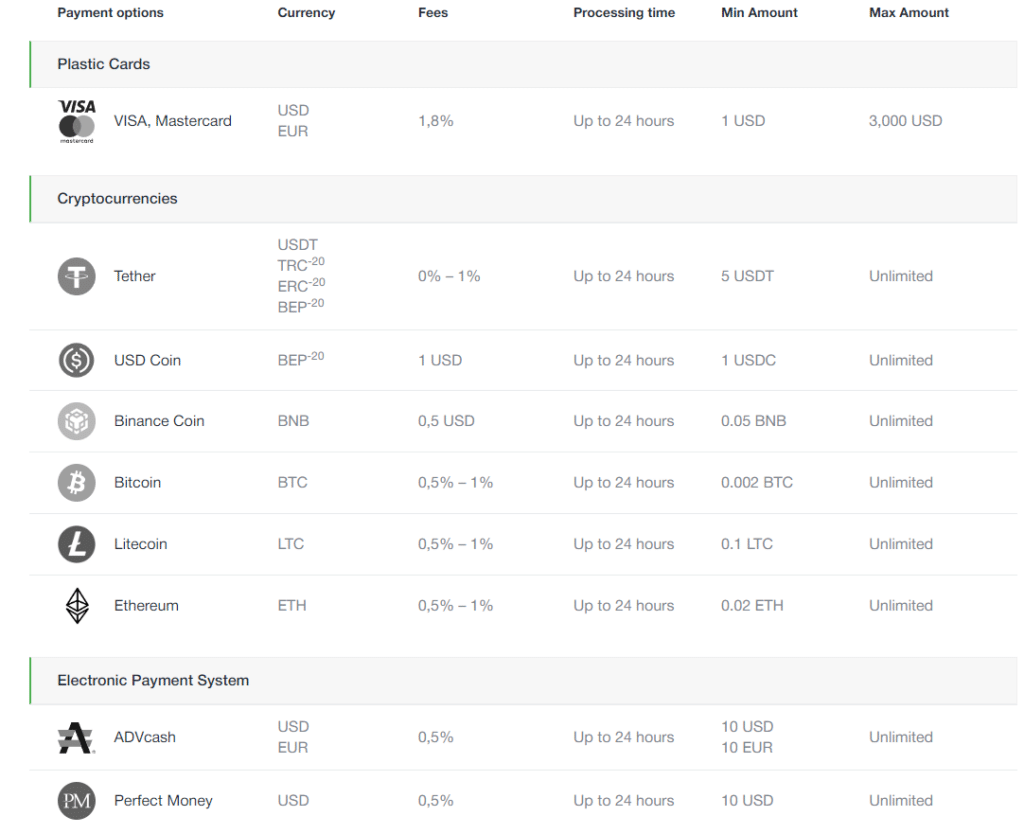This screenshot has width=1024, height=834.
Task: Select the TRC-20 currency under Tether
Action: (301, 265)
